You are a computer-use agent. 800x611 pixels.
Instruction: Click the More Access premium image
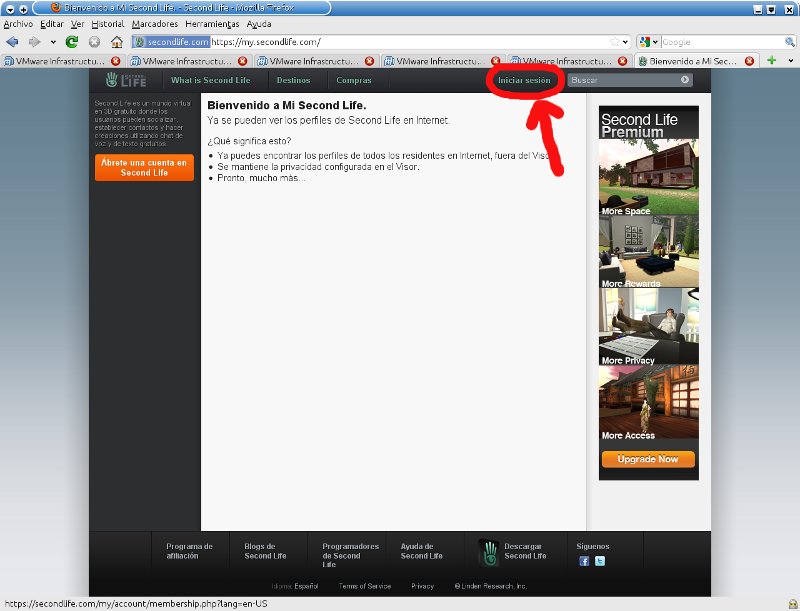click(648, 402)
